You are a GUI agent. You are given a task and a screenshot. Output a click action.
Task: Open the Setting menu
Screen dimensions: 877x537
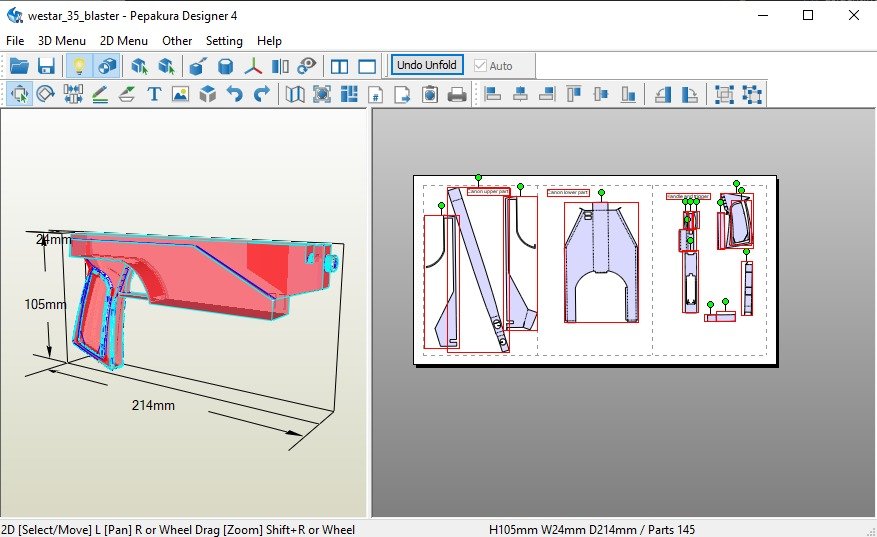click(224, 41)
